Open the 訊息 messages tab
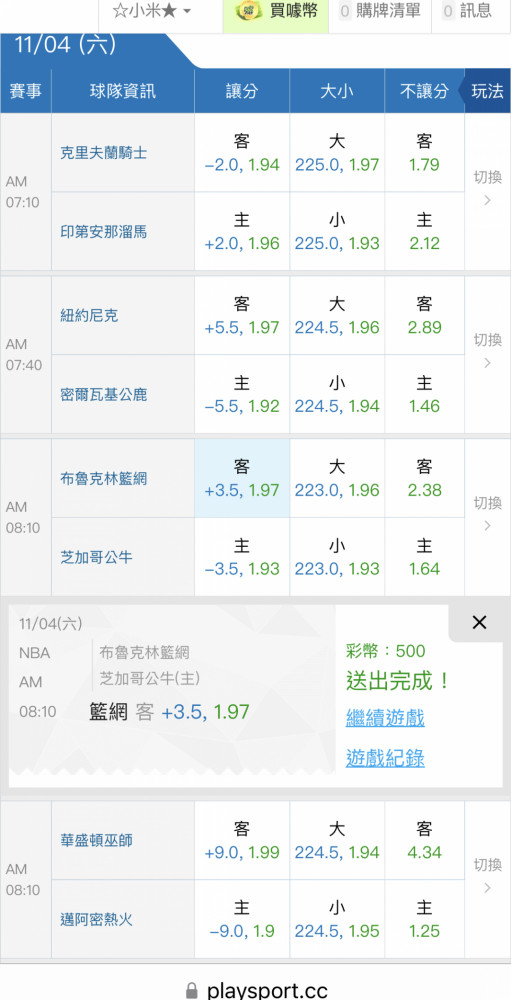 468,11
